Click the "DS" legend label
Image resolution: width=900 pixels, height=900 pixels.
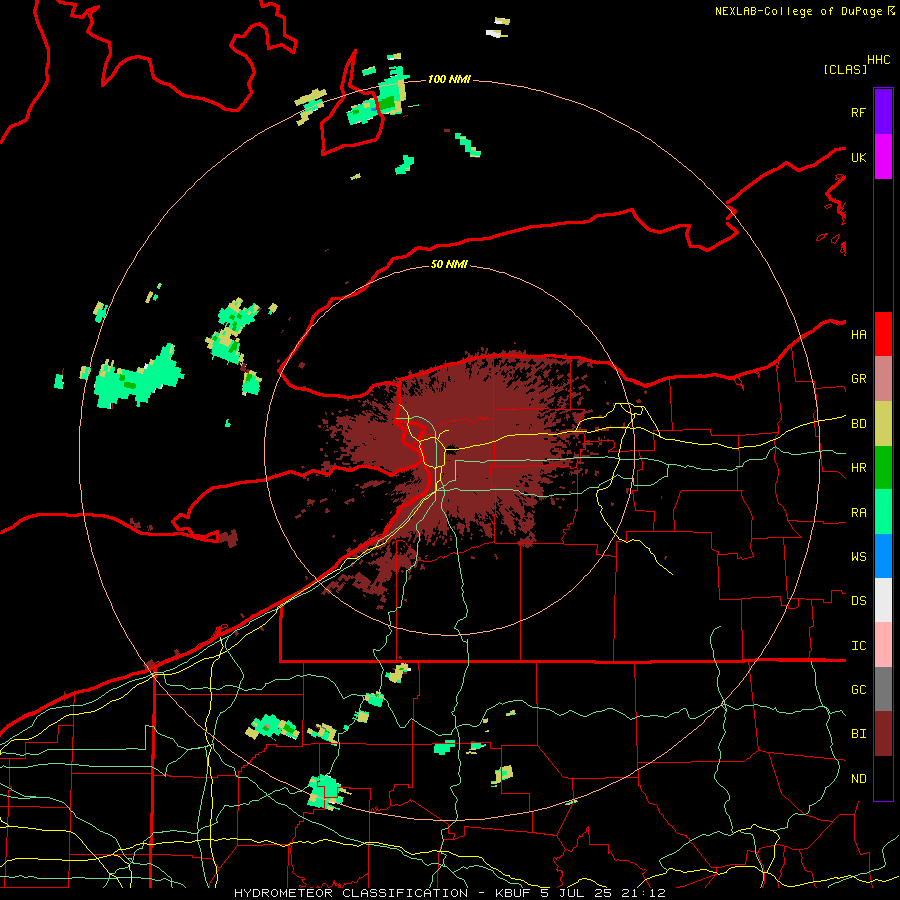point(859,601)
